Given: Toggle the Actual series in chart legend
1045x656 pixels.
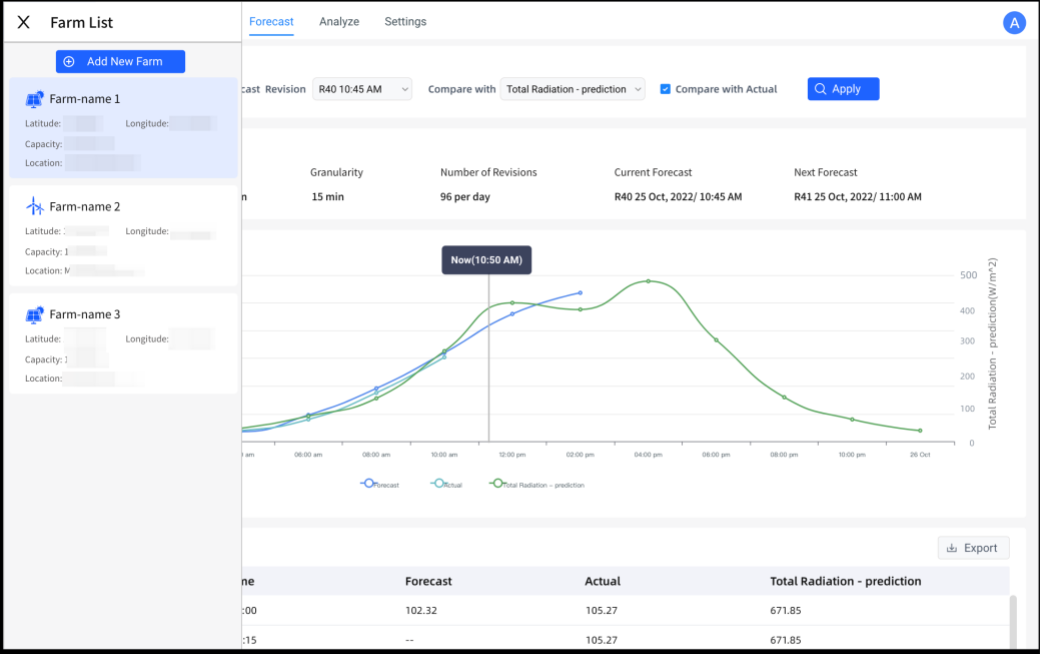Looking at the screenshot, I should click(447, 484).
